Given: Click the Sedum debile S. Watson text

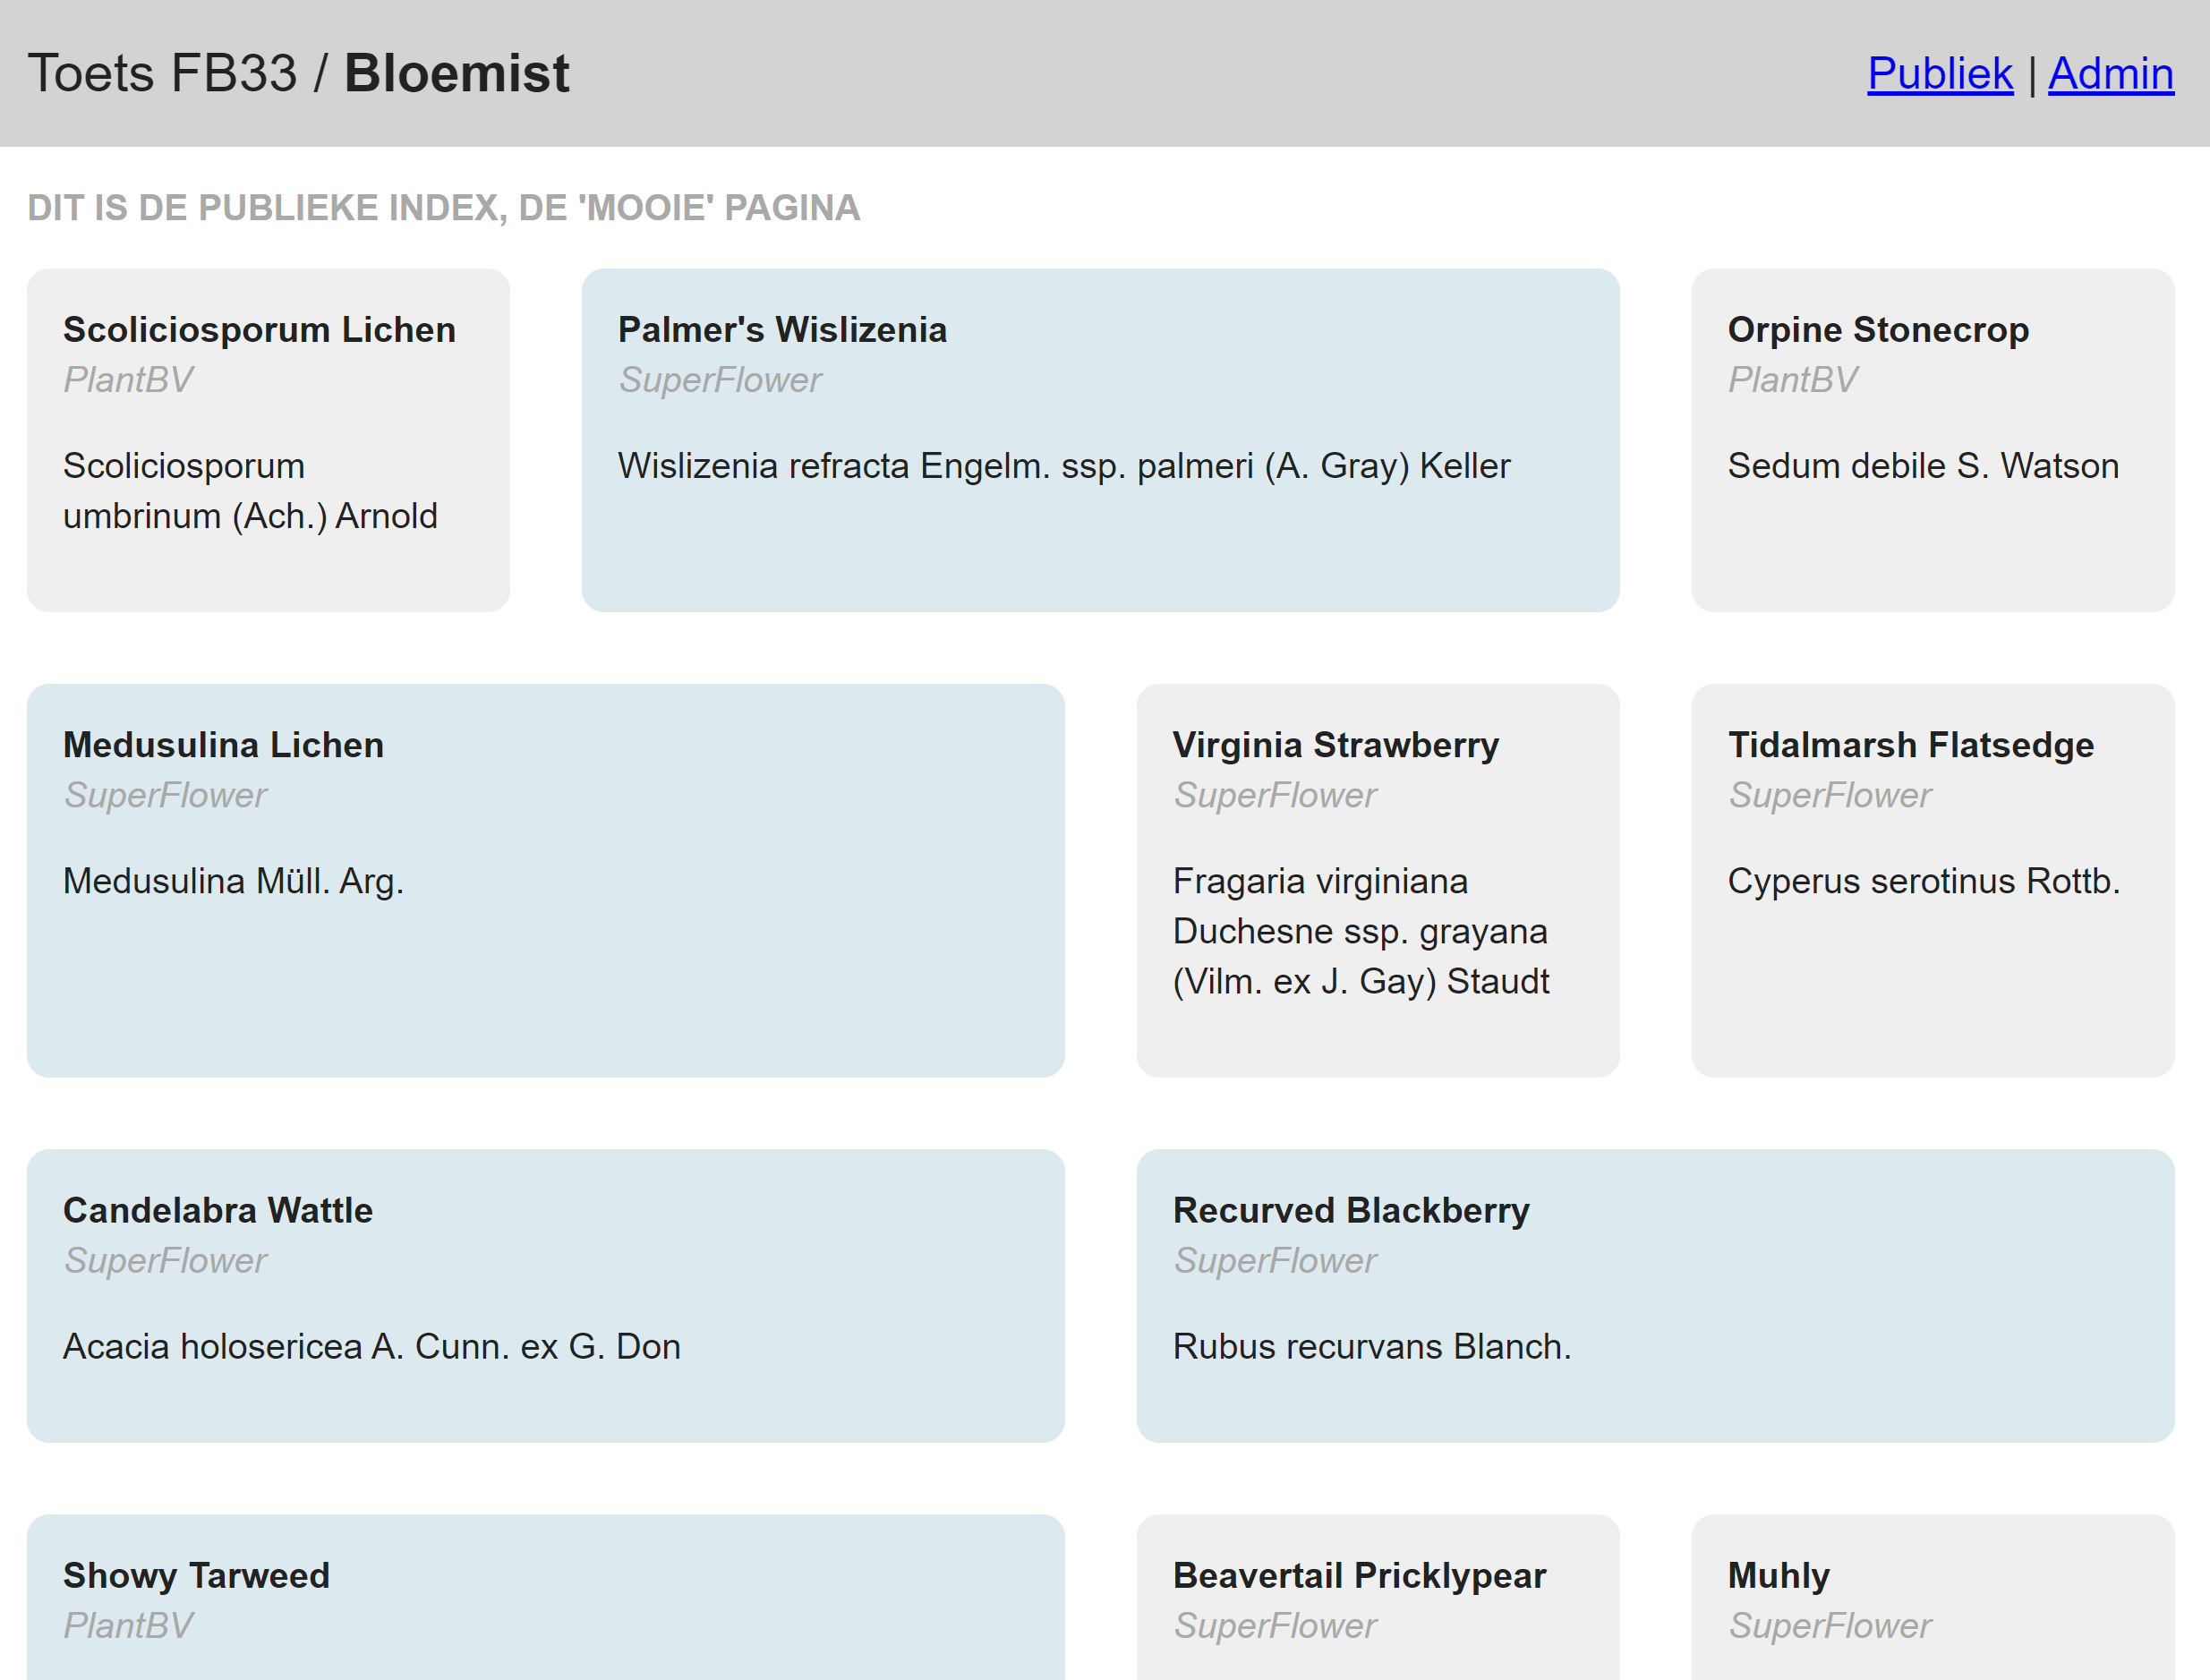Looking at the screenshot, I should tap(1922, 466).
